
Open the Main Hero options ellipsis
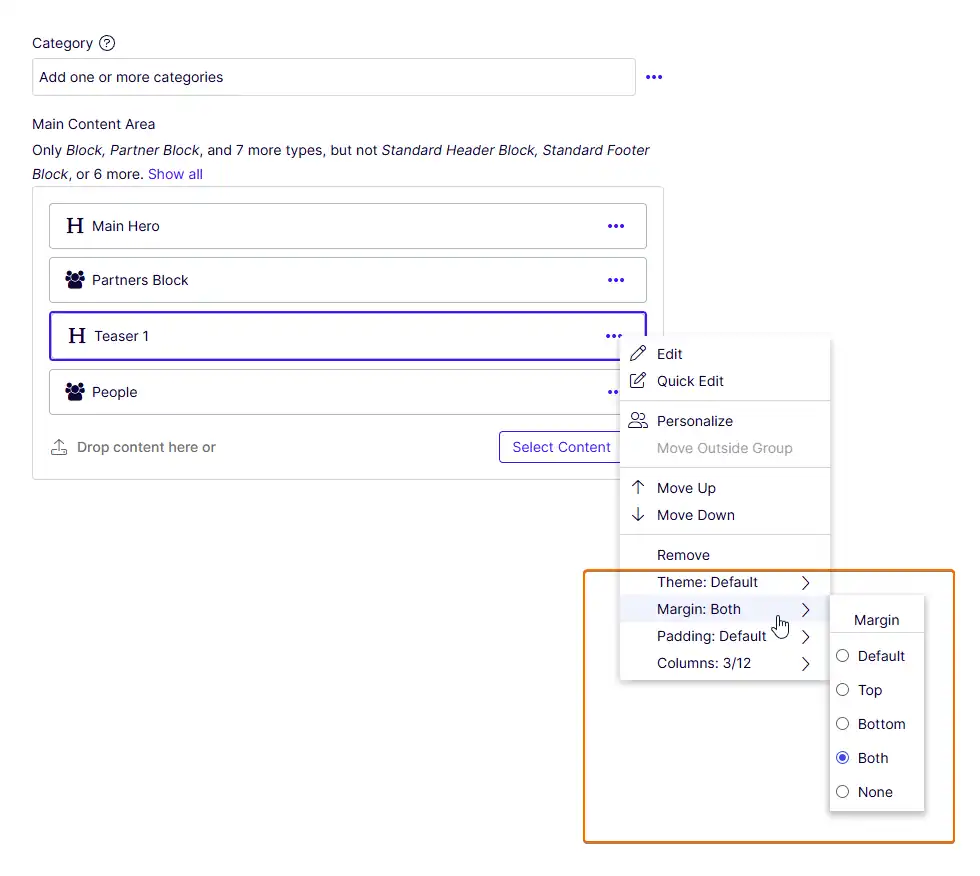click(616, 226)
